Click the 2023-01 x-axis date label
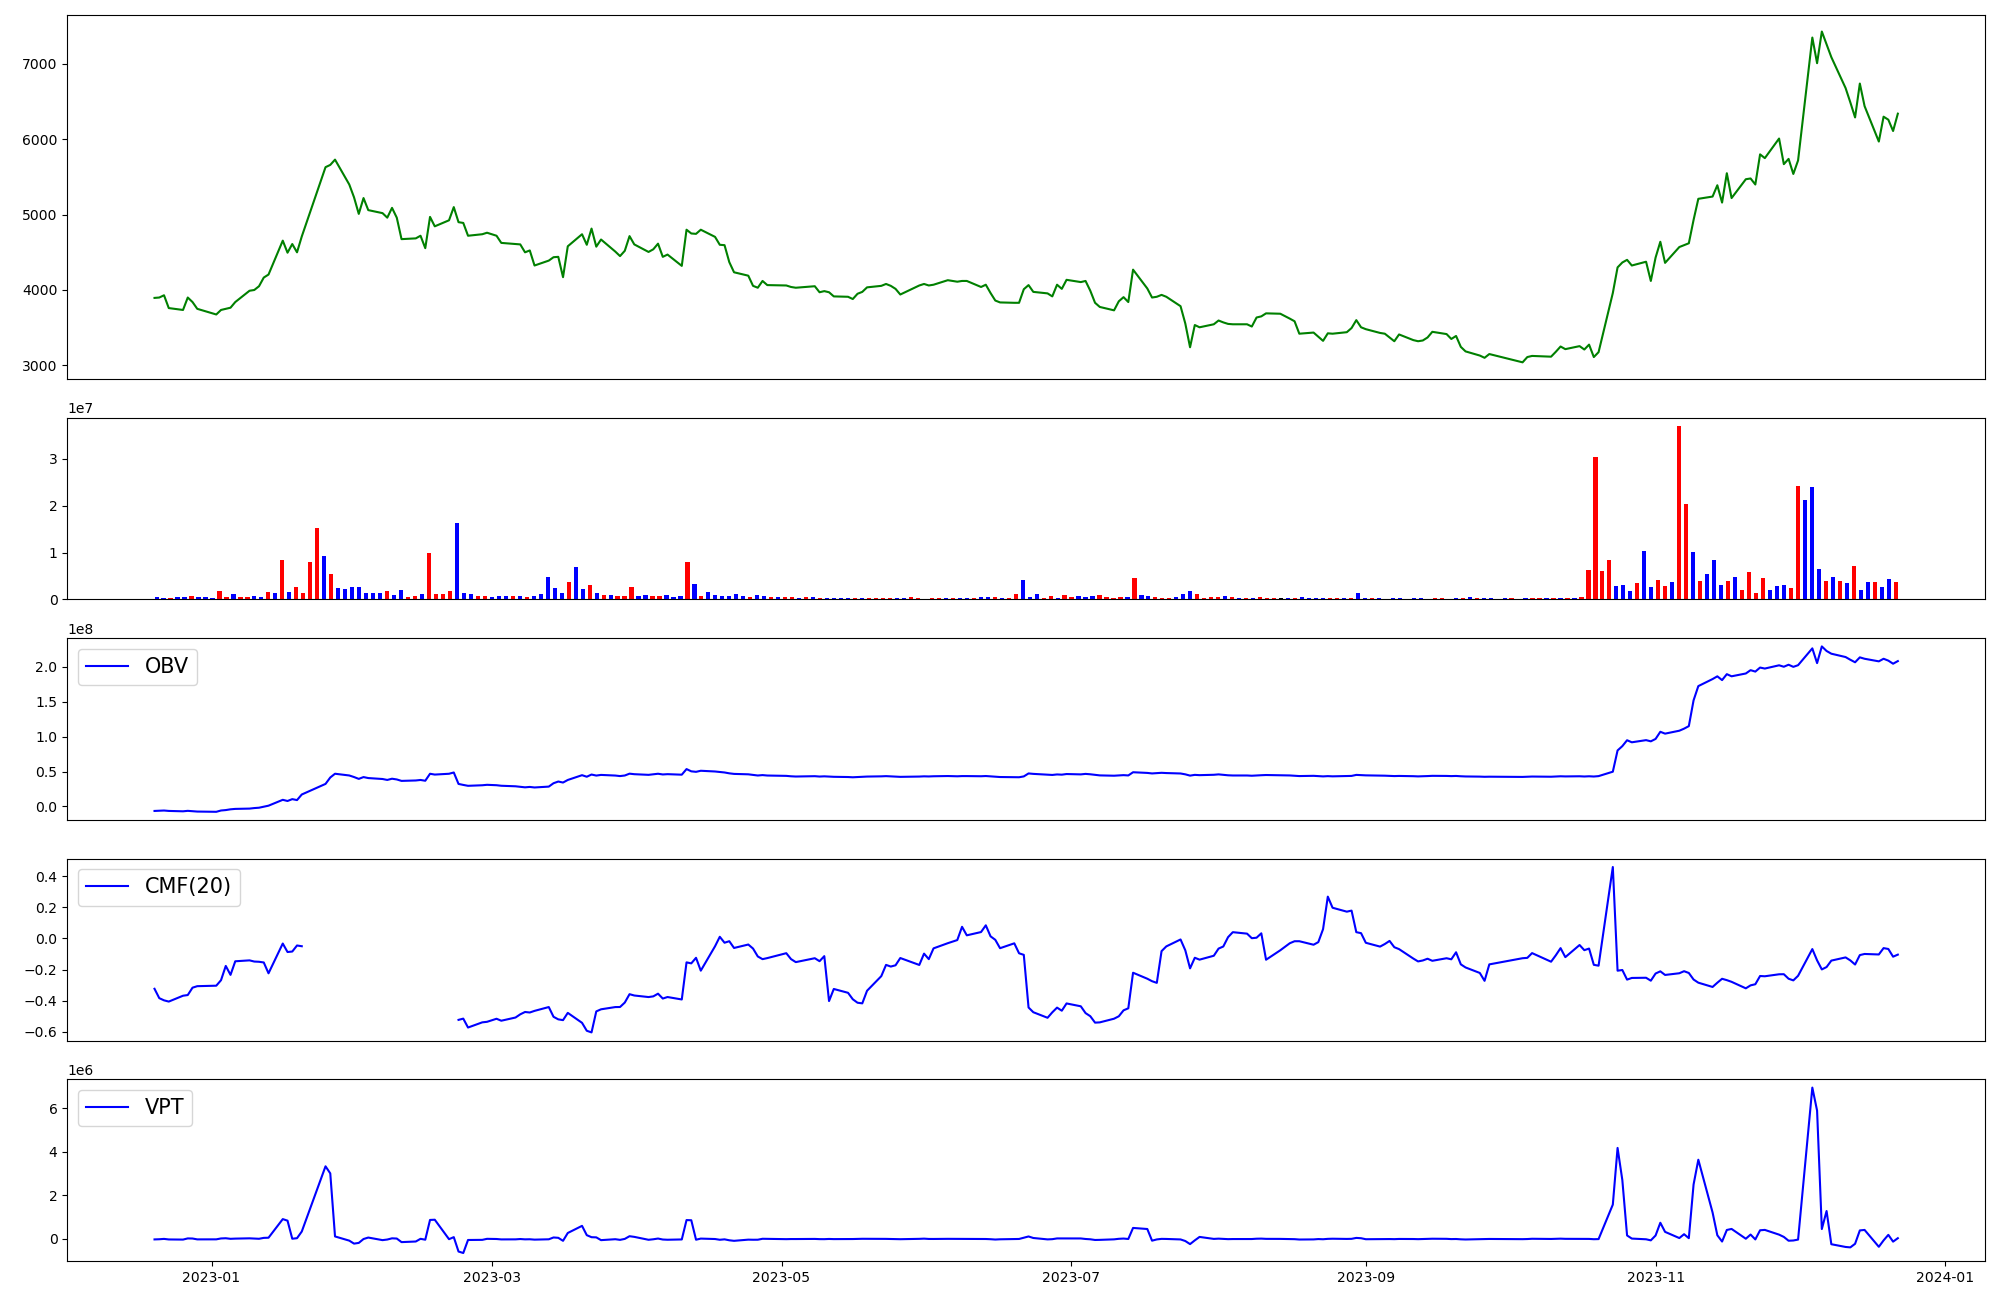The image size is (2000, 1300). click(x=212, y=1276)
